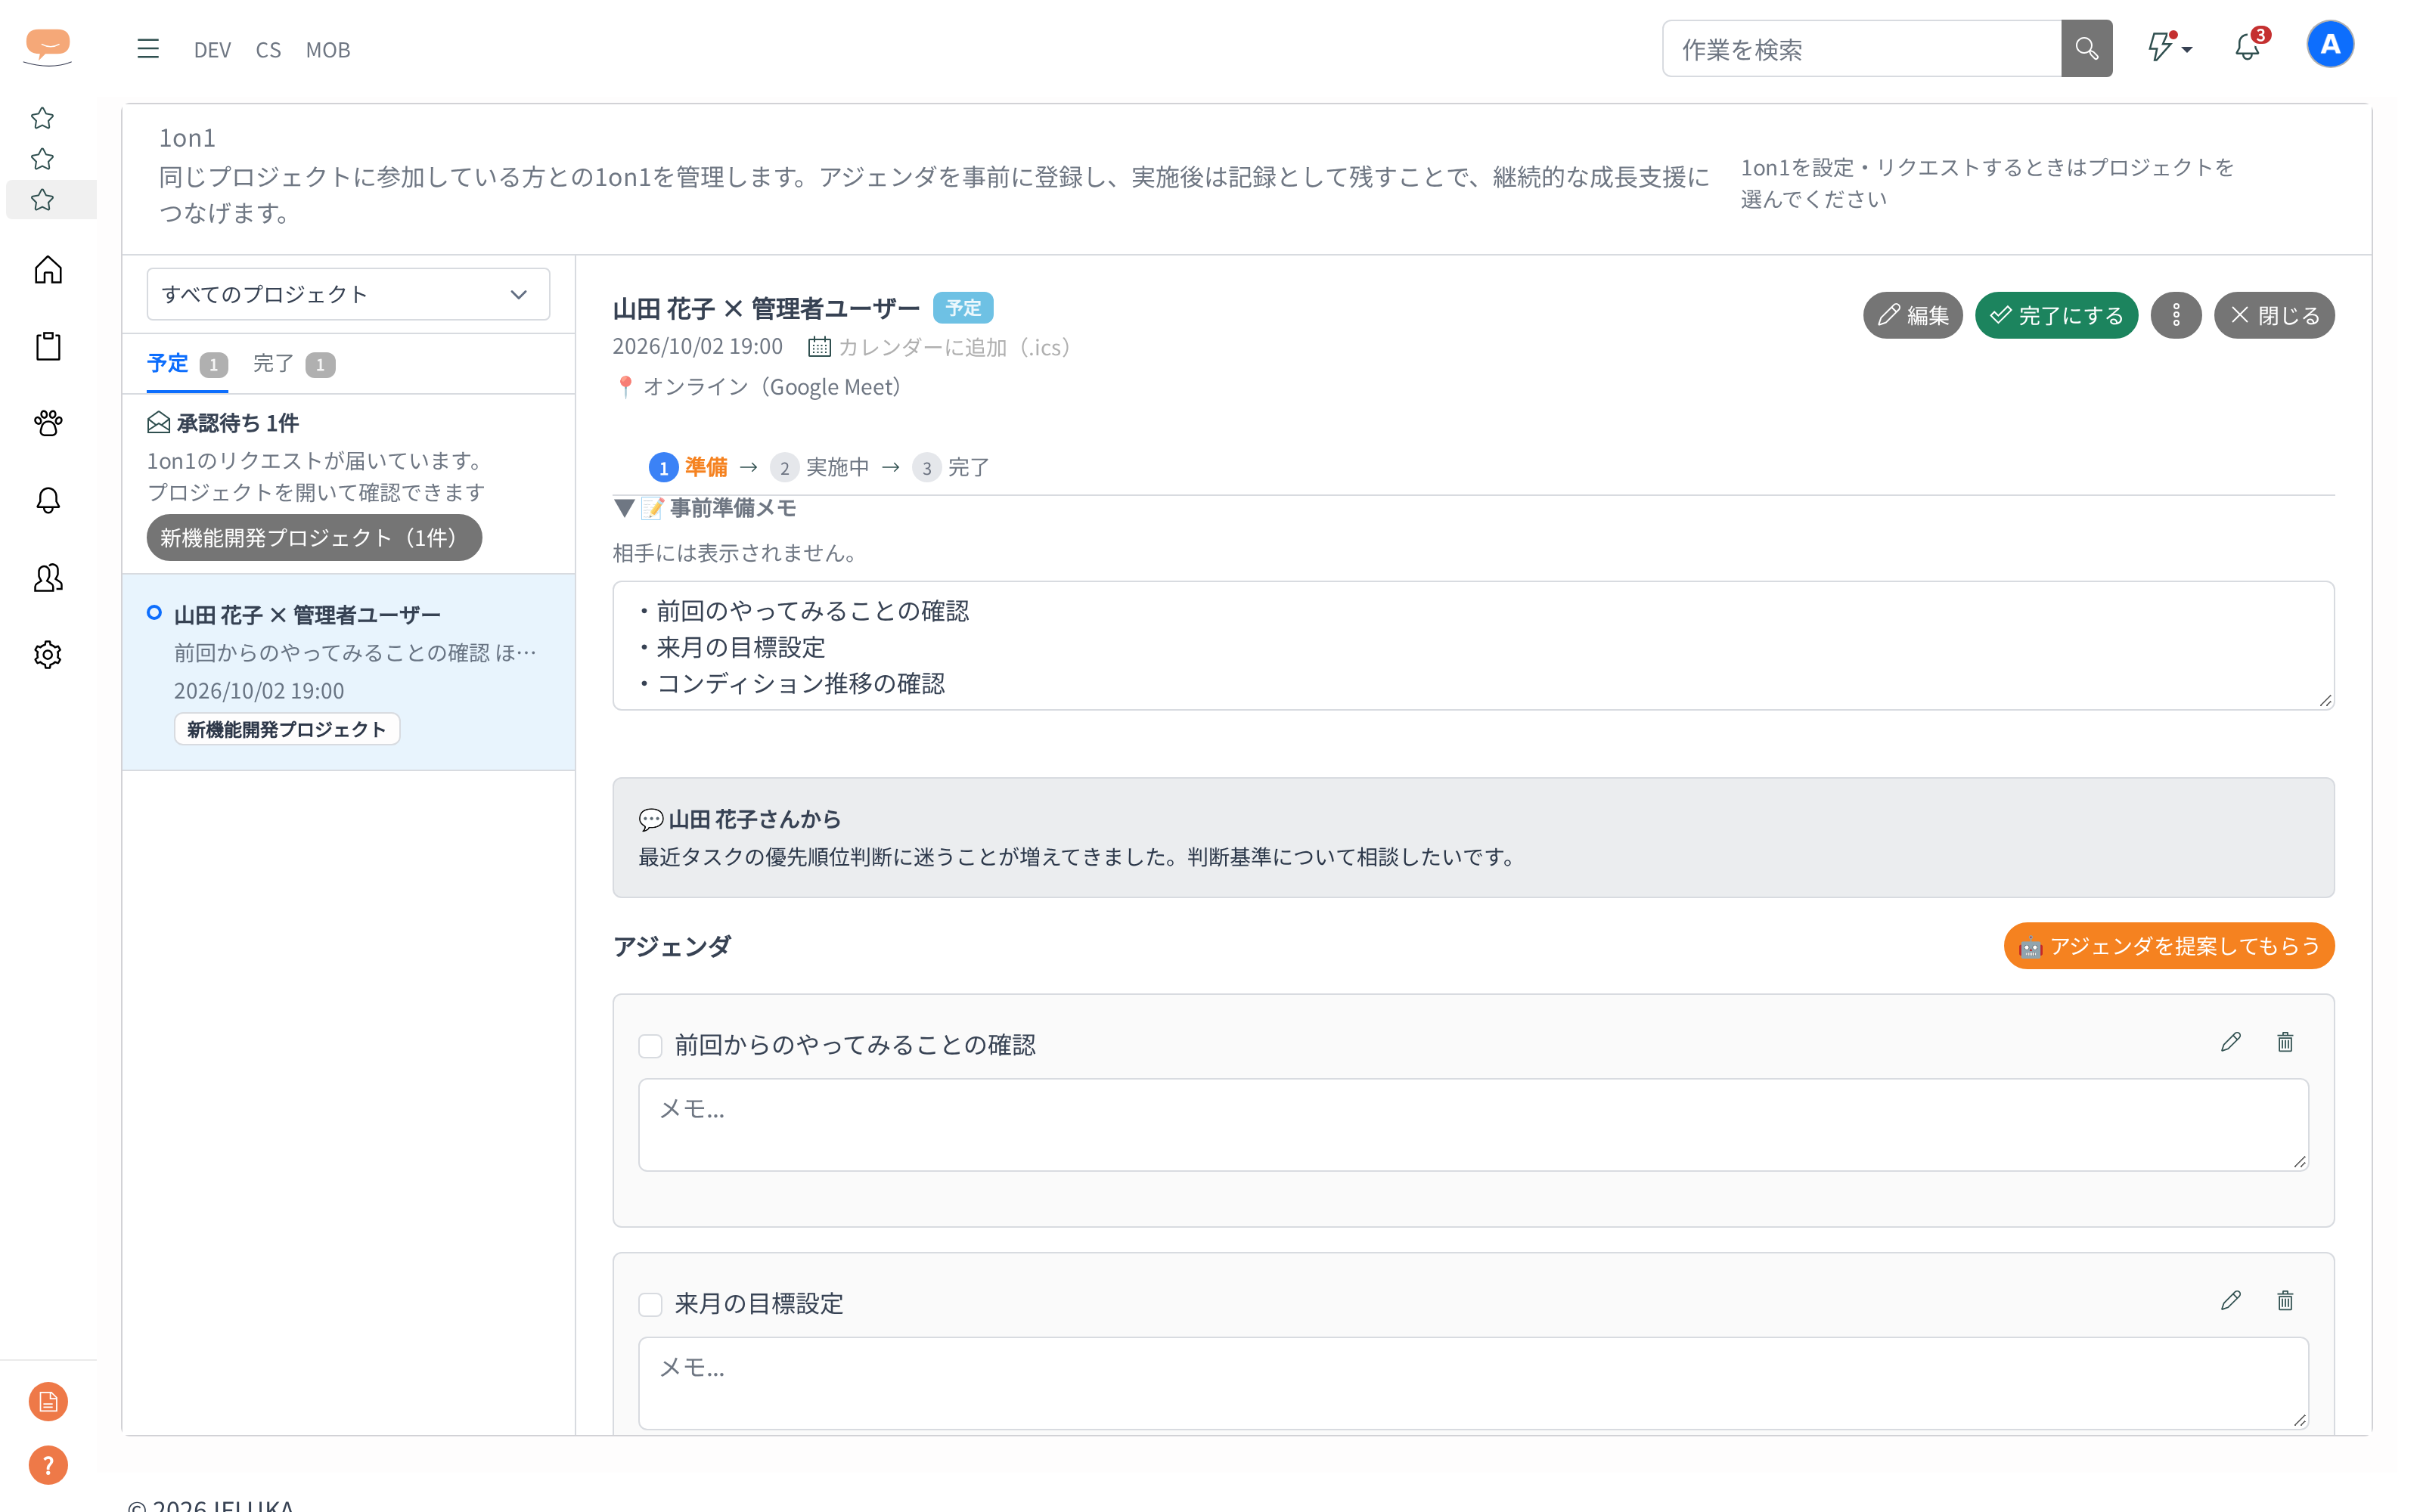The height and width of the screenshot is (1512, 2420).
Task: Click アジェンダを提案してもらう button
Action: (2169, 945)
